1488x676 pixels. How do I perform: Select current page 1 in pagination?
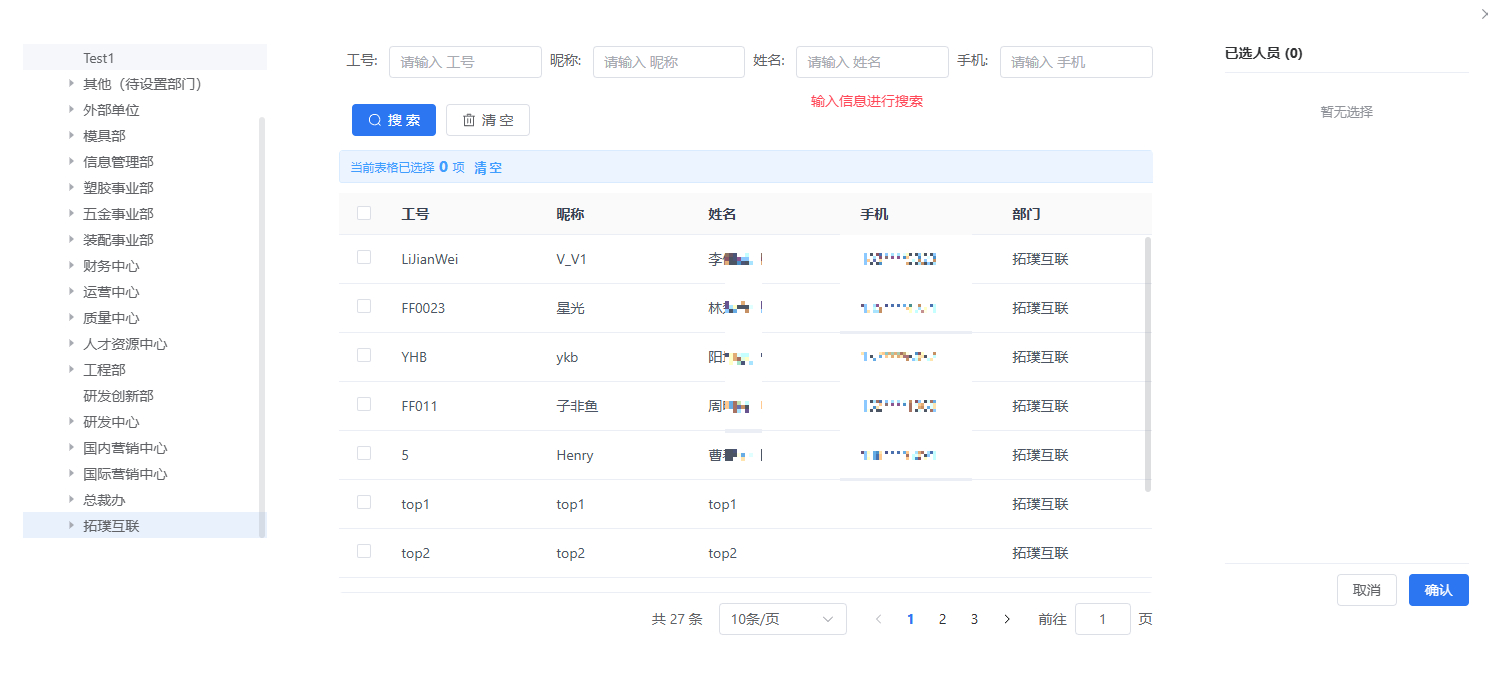click(x=910, y=619)
